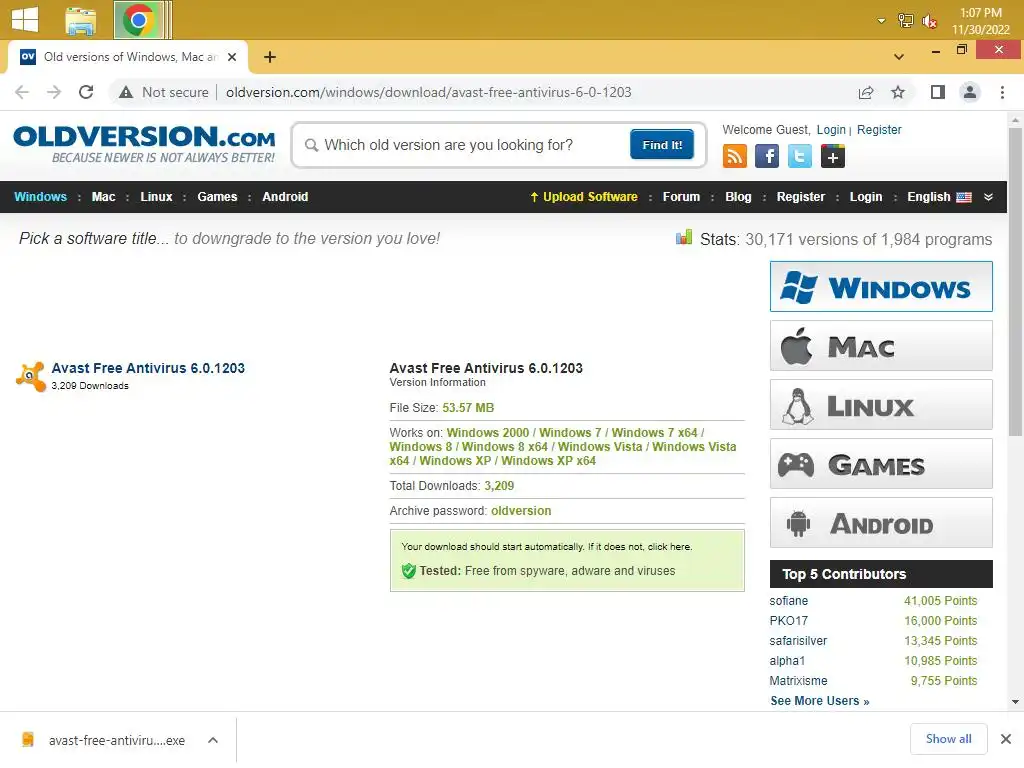Click Upload Software in the nav bar
This screenshot has height=768, width=1024.
click(x=584, y=197)
